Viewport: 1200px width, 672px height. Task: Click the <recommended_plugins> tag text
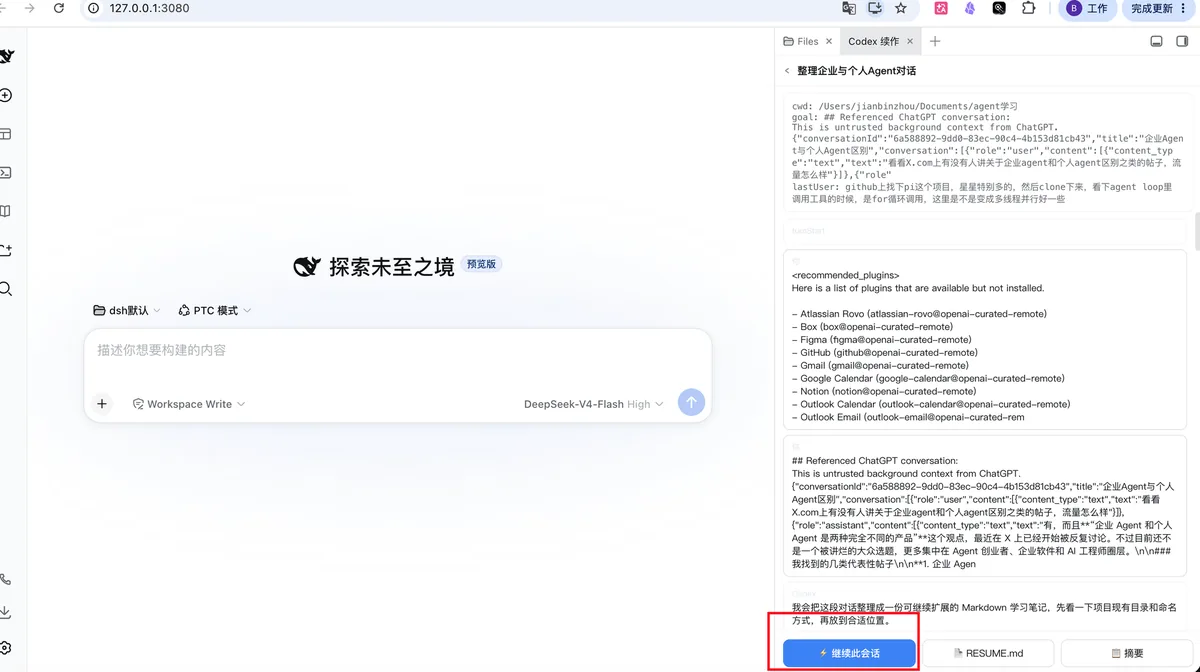click(x=846, y=275)
